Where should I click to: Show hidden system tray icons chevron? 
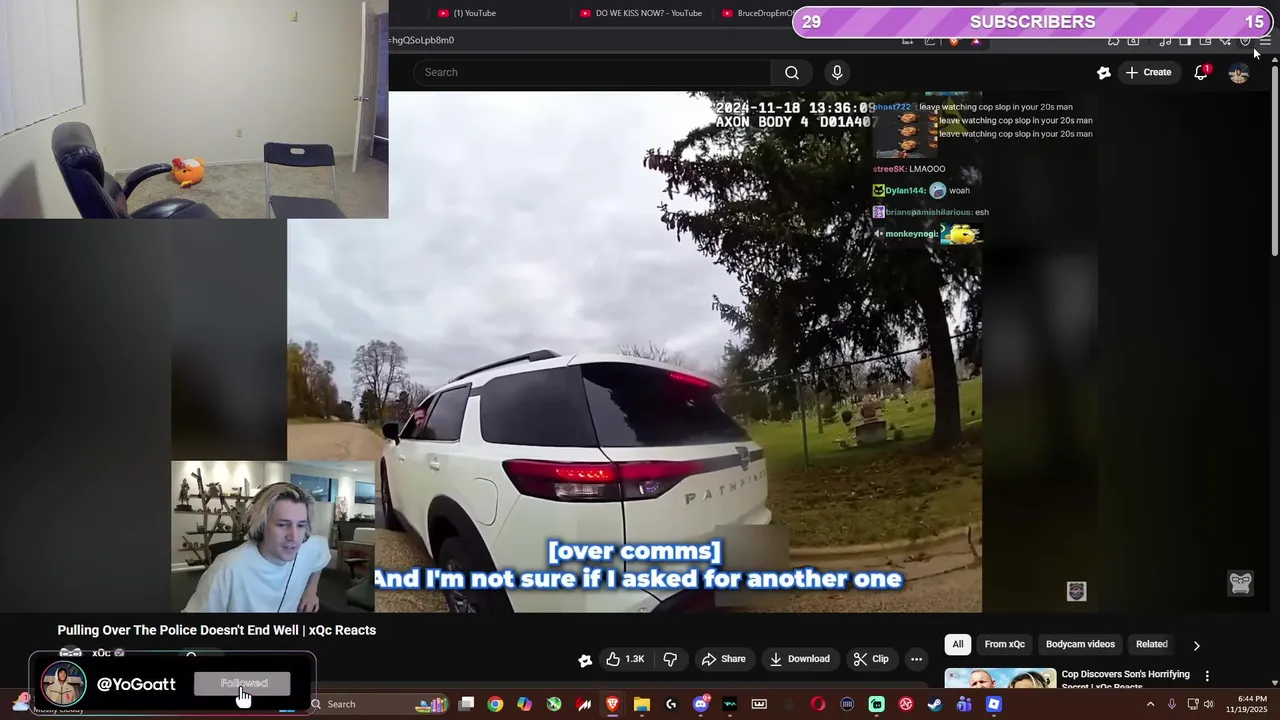[x=1150, y=704]
